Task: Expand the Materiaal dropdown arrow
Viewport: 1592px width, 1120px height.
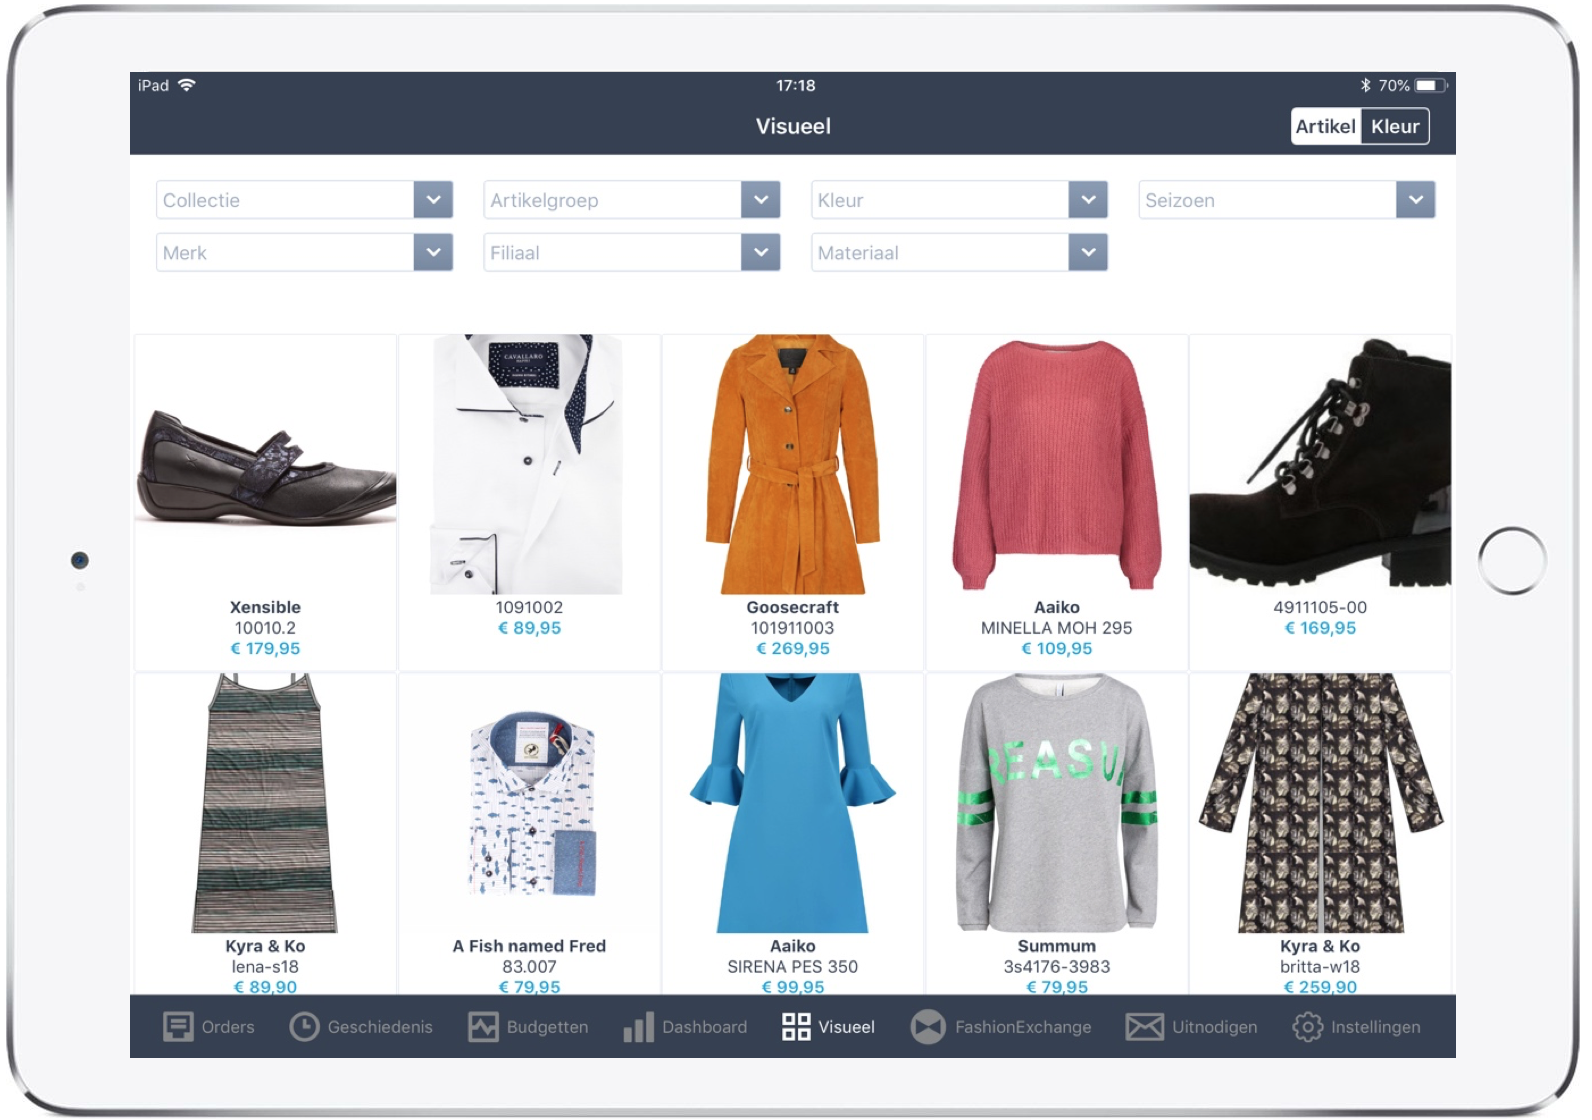Action: coord(1088,252)
